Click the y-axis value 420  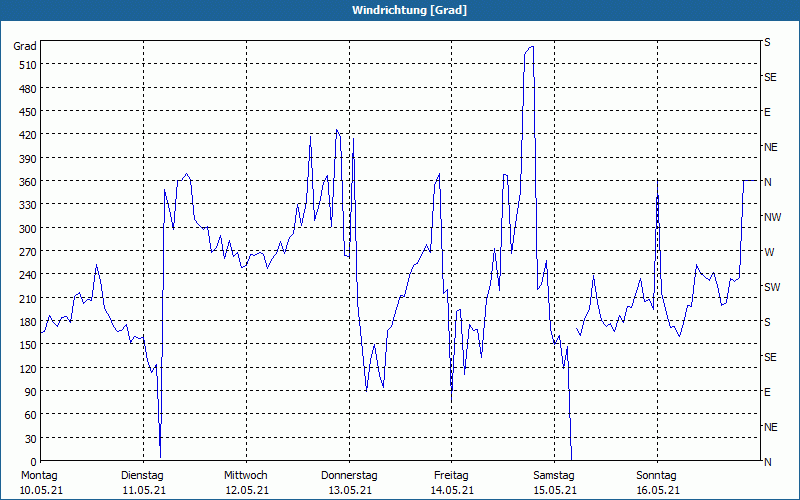[x=28, y=135]
